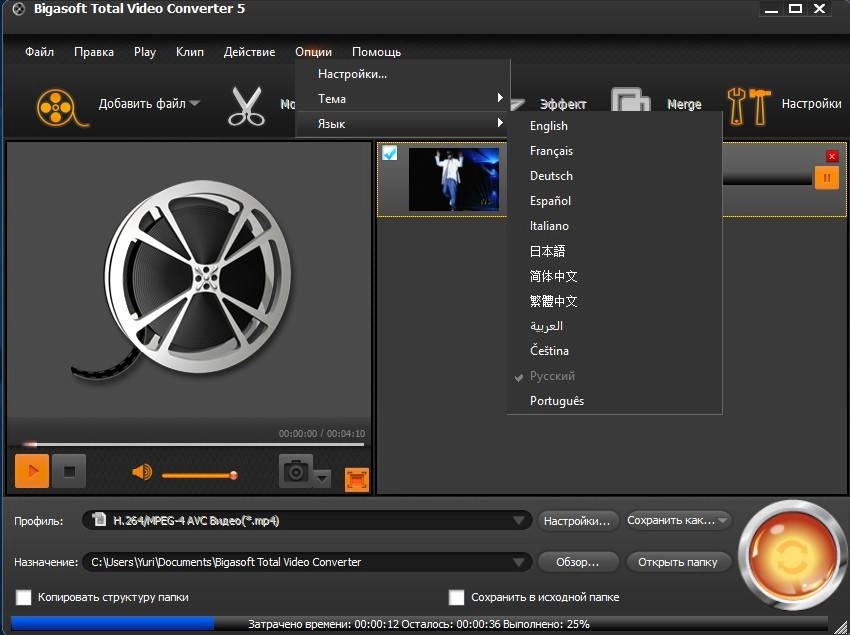Select checked Русский language
850x635 pixels.
[614, 376]
